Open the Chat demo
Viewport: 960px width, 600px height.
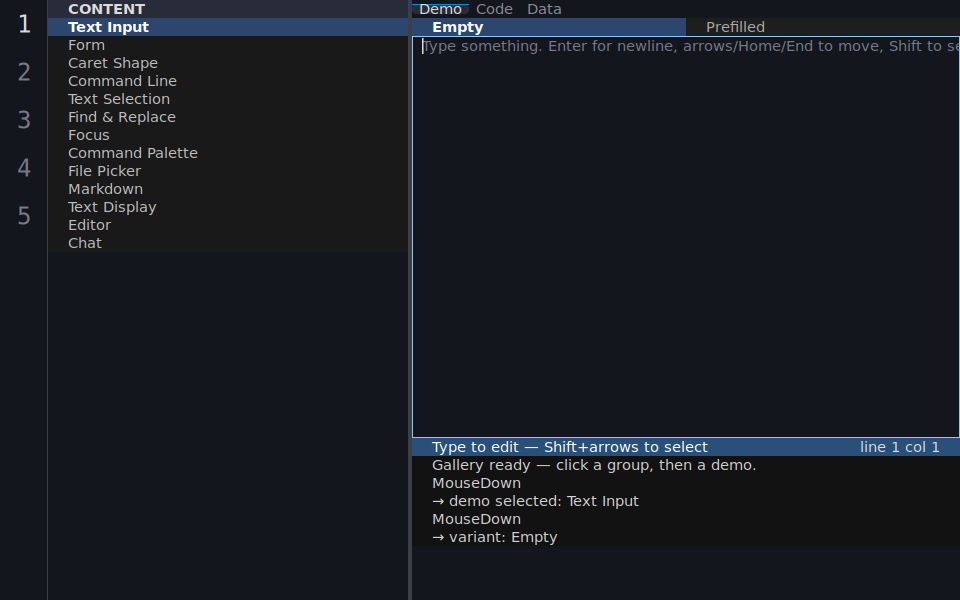coord(228,243)
